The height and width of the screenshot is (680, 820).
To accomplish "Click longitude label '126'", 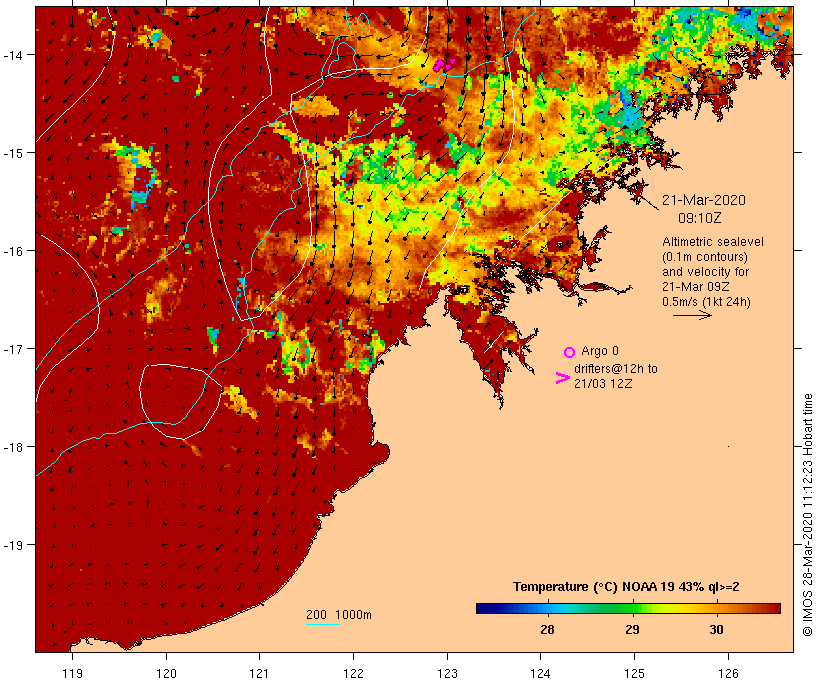I will coord(728,674).
